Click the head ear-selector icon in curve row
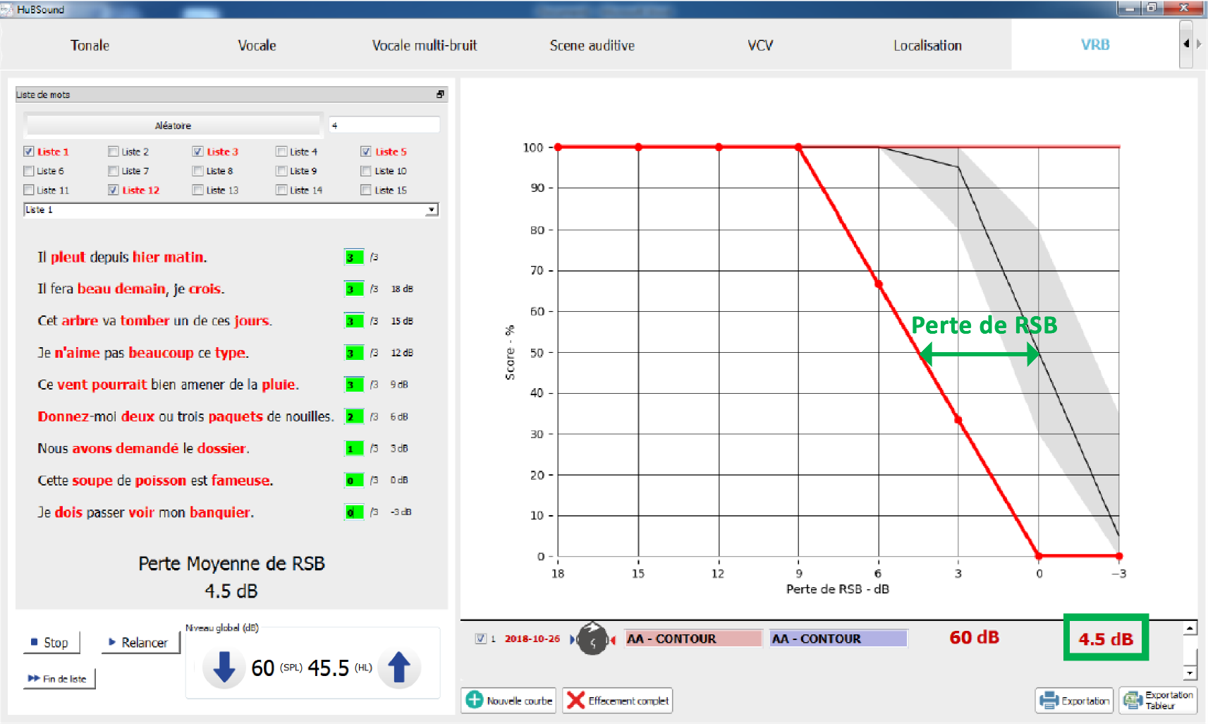1208x724 pixels. click(x=594, y=639)
